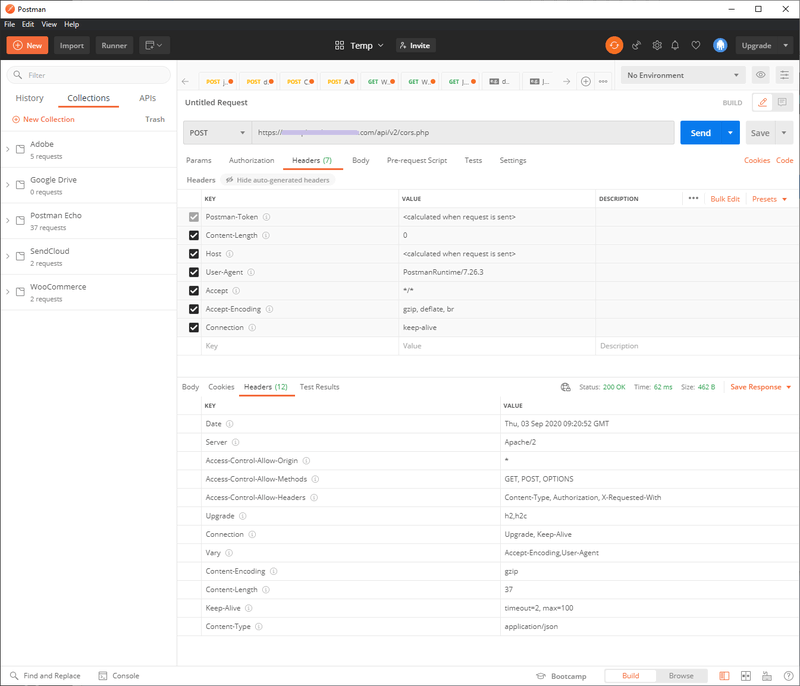
Task: Open the File menu
Action: click(10, 24)
